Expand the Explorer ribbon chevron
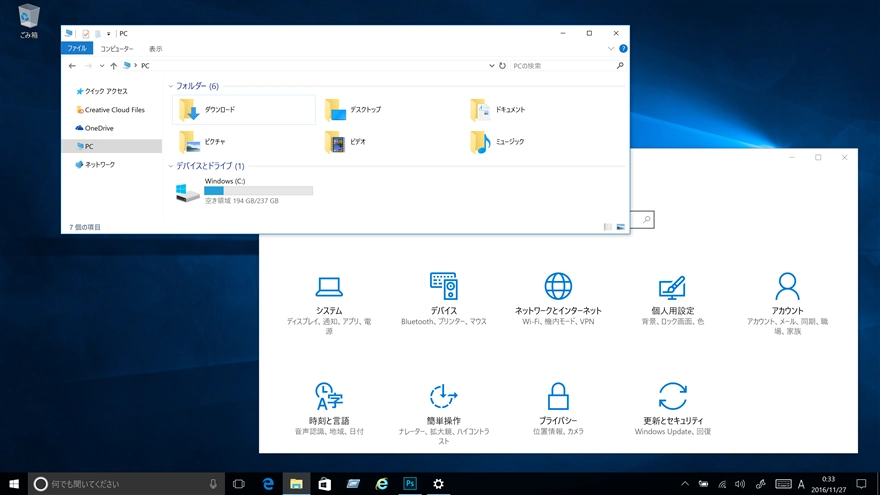Screen dimensions: 880x495 [611, 48]
